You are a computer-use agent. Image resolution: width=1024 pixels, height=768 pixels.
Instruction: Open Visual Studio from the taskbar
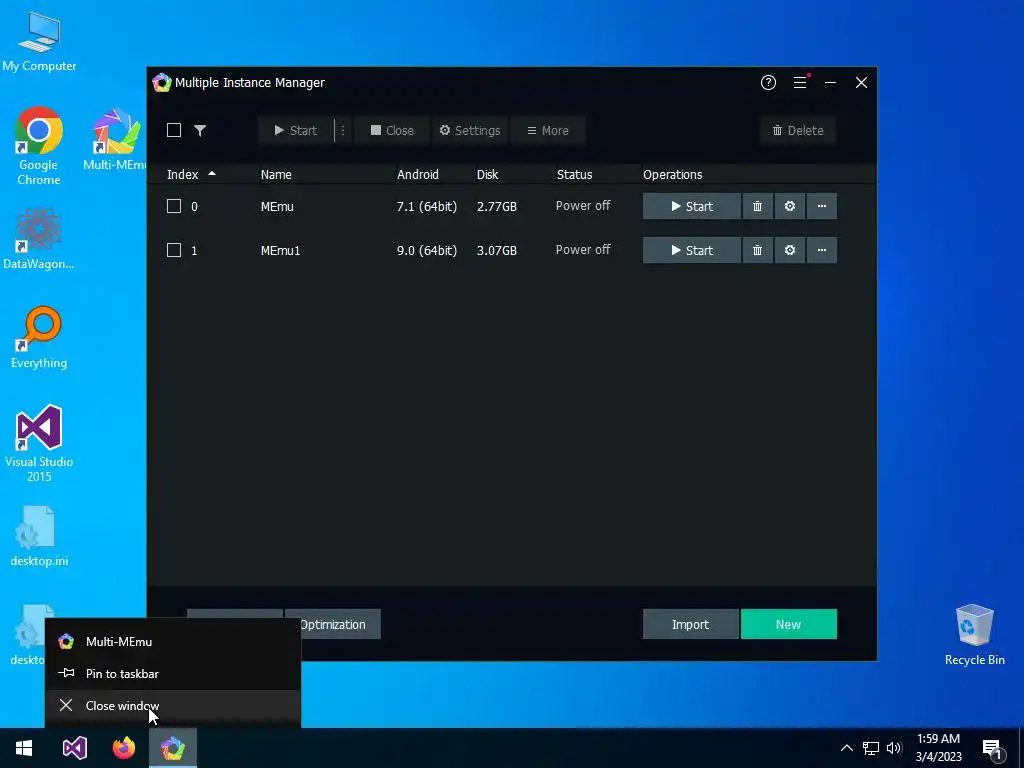[x=74, y=748]
